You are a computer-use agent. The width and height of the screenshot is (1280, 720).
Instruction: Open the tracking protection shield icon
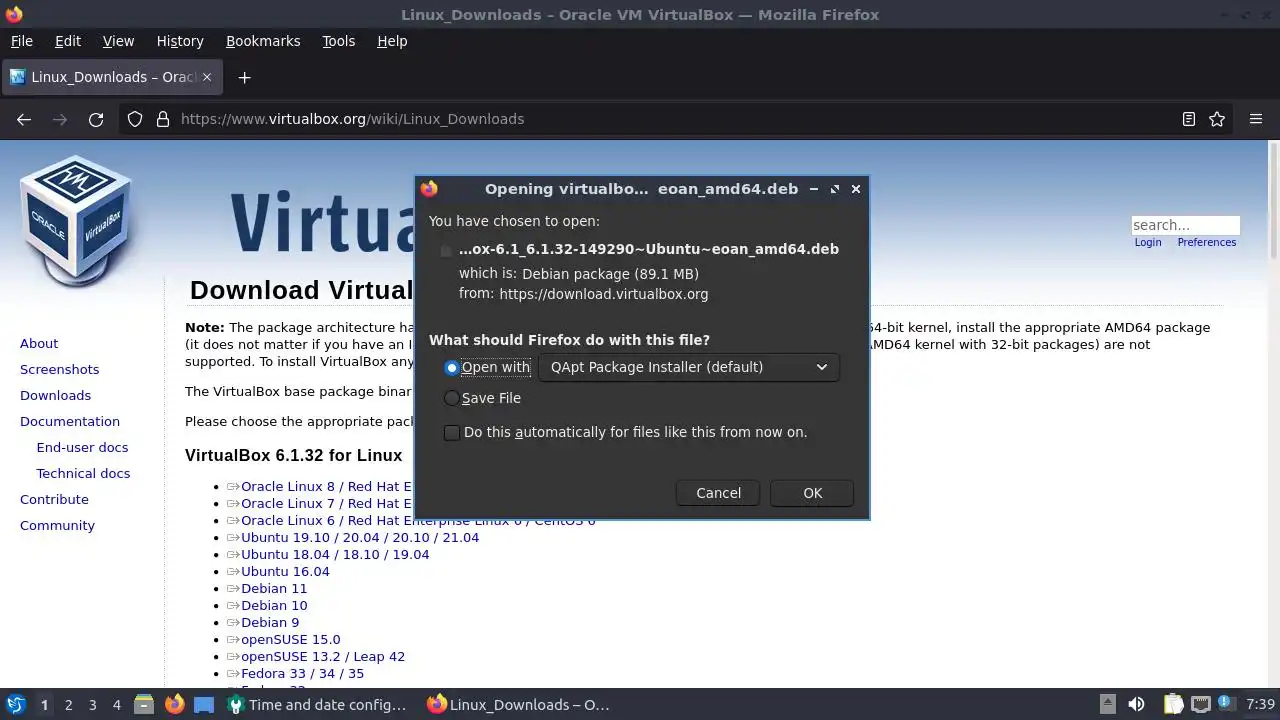click(x=135, y=119)
